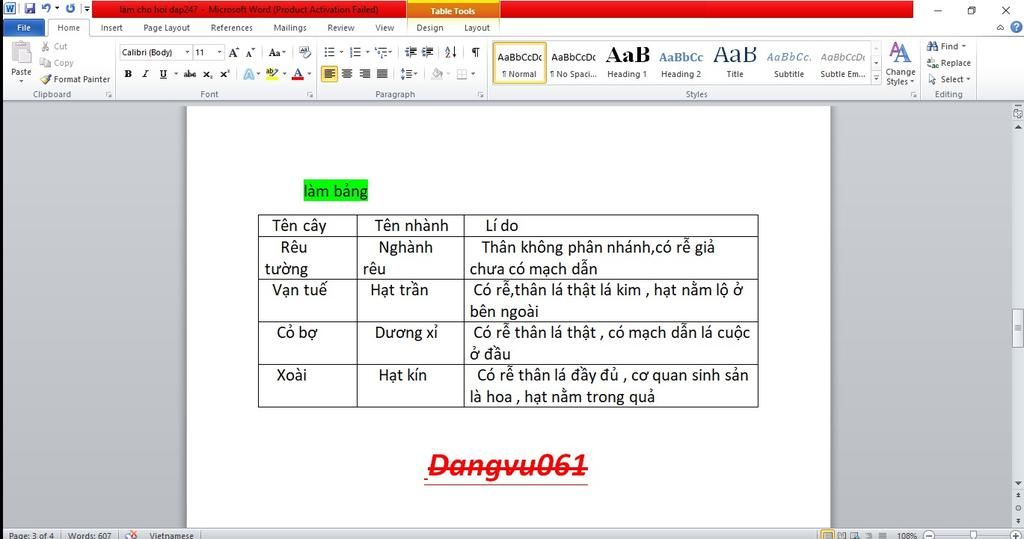The height and width of the screenshot is (539, 1024).
Task: Toggle Subscript formatting
Action: point(207,74)
